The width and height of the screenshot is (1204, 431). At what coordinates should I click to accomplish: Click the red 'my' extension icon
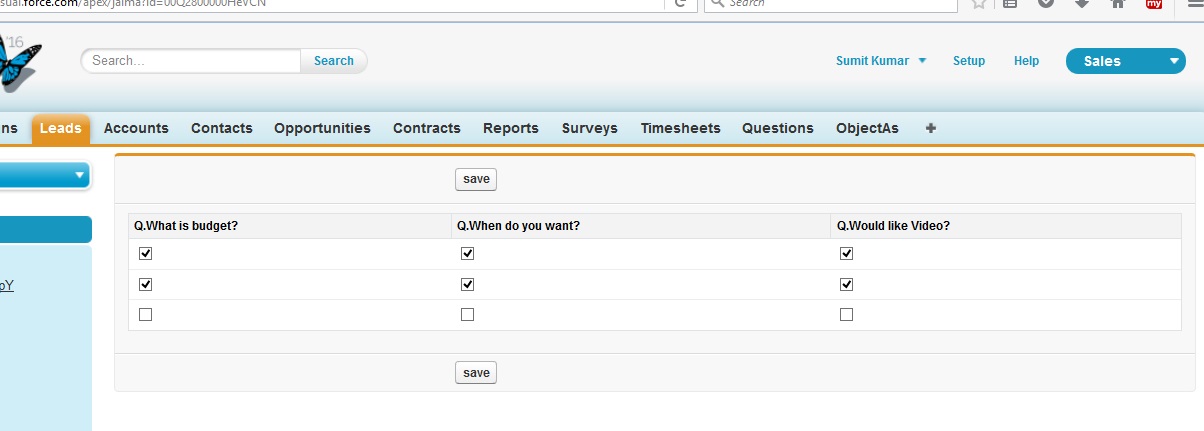tap(1154, 3)
